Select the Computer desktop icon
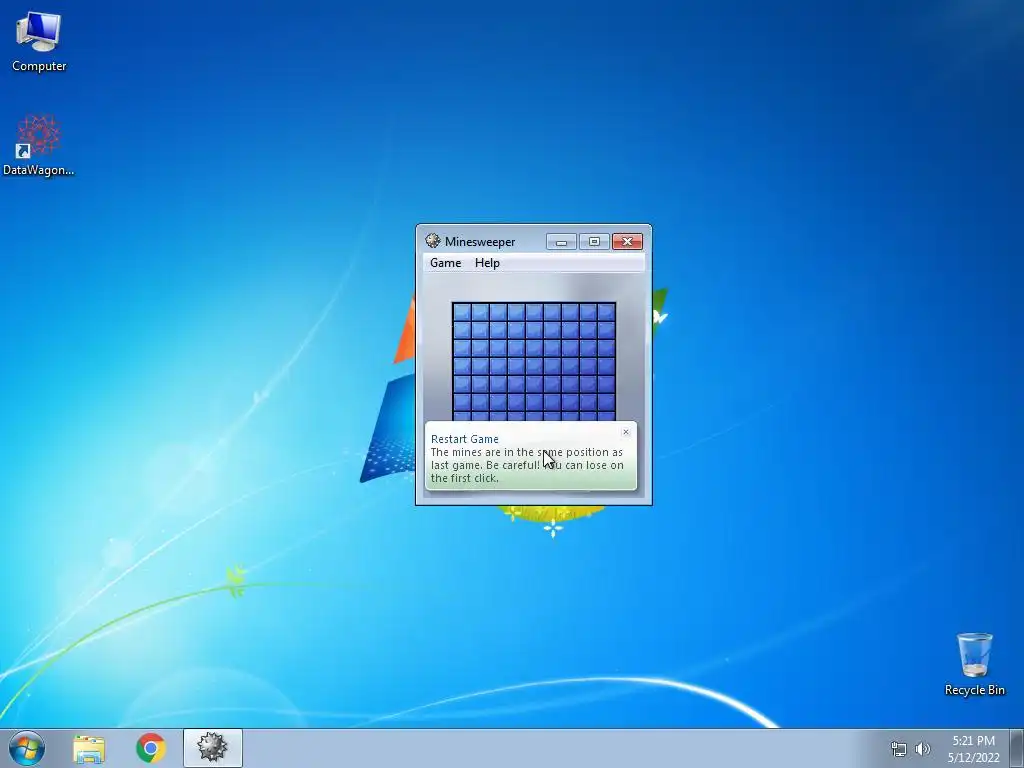 click(39, 42)
